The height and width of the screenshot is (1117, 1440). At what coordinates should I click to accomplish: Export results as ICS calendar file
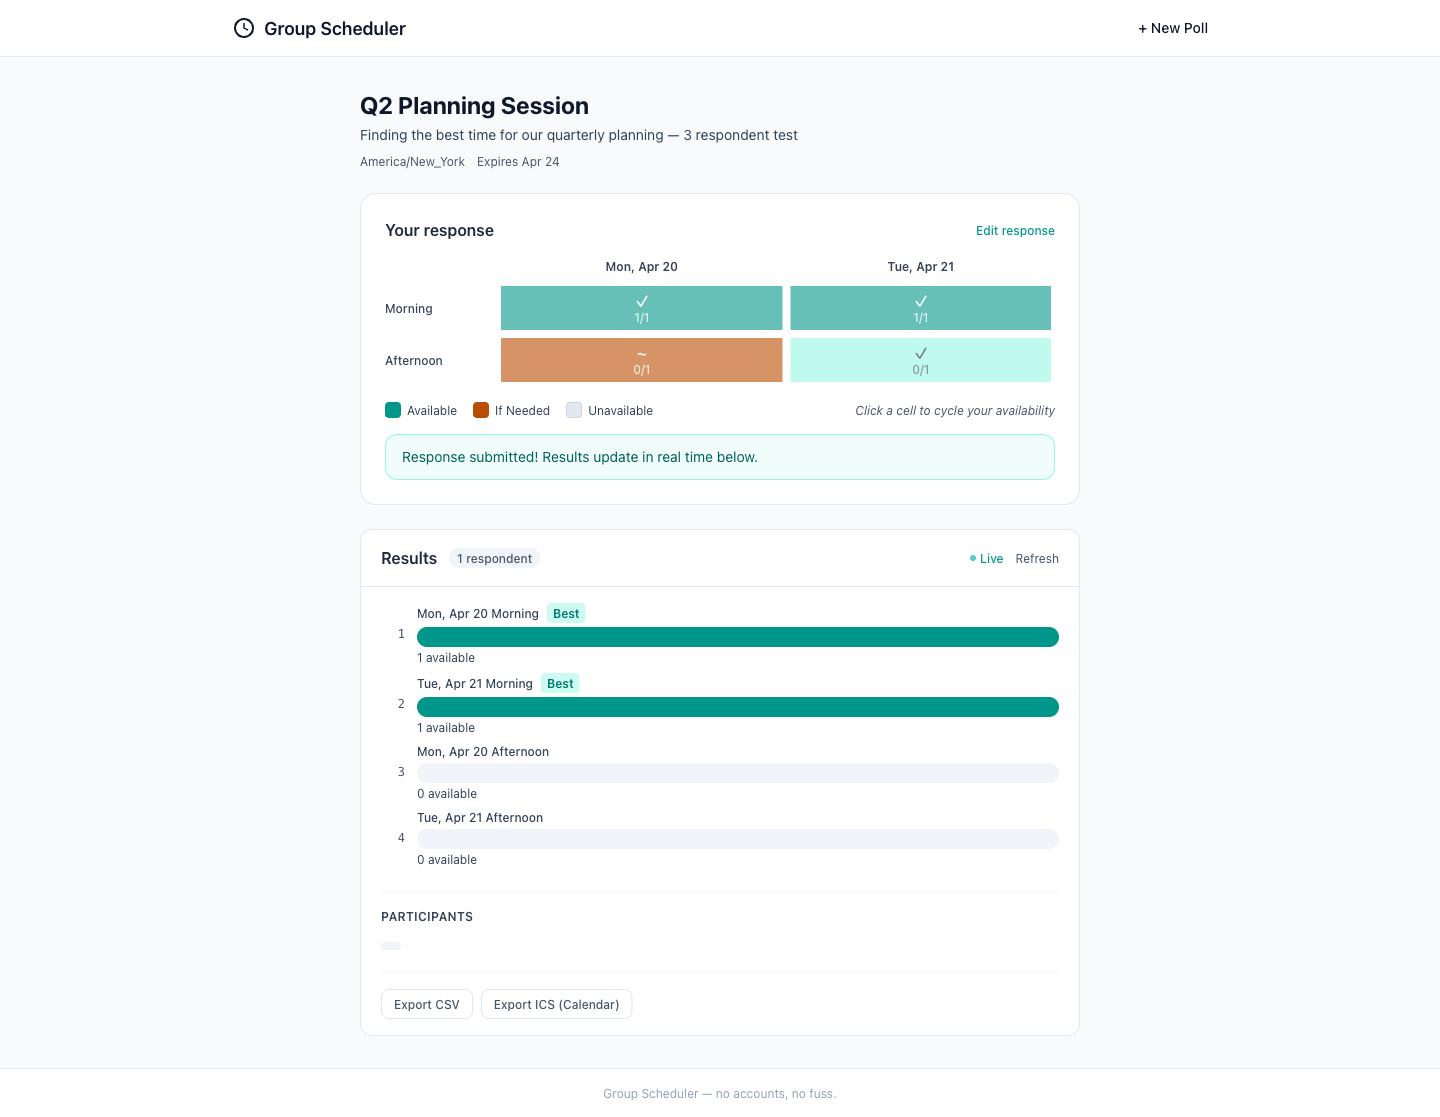[556, 1005]
